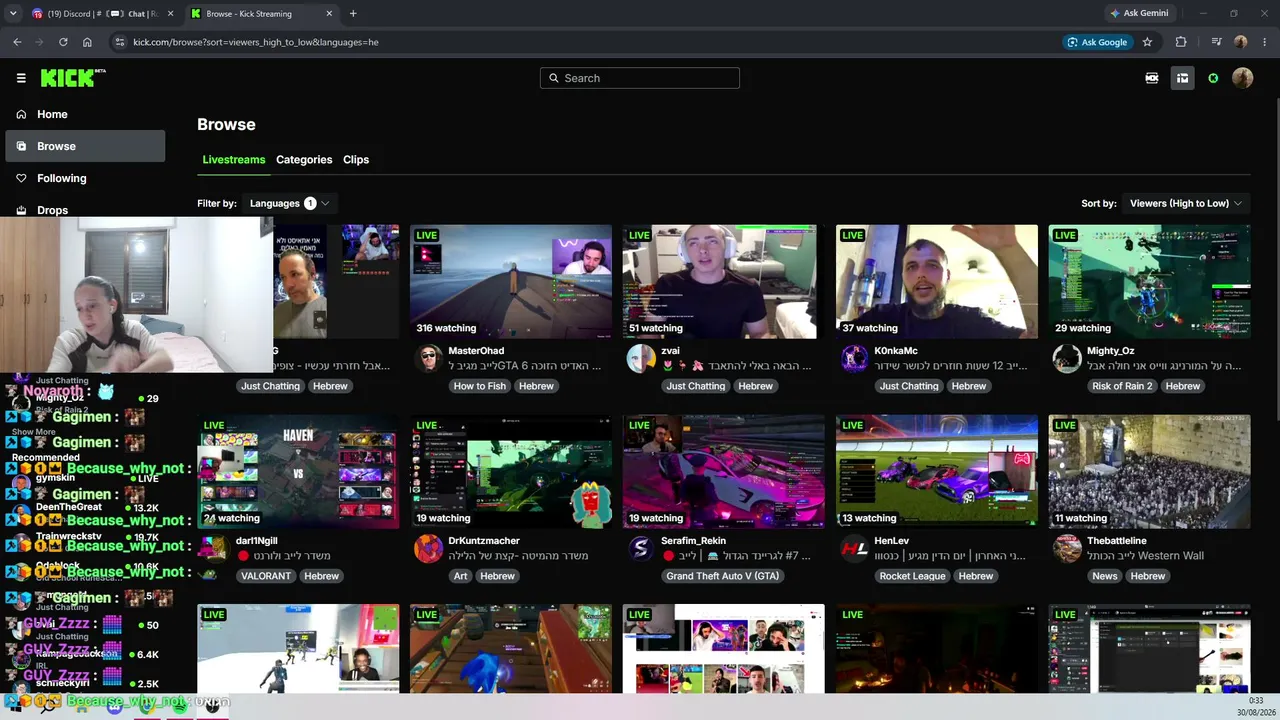Click the highlighted layout icon in Kick header
This screenshot has width=1280, height=720.
1182,78
